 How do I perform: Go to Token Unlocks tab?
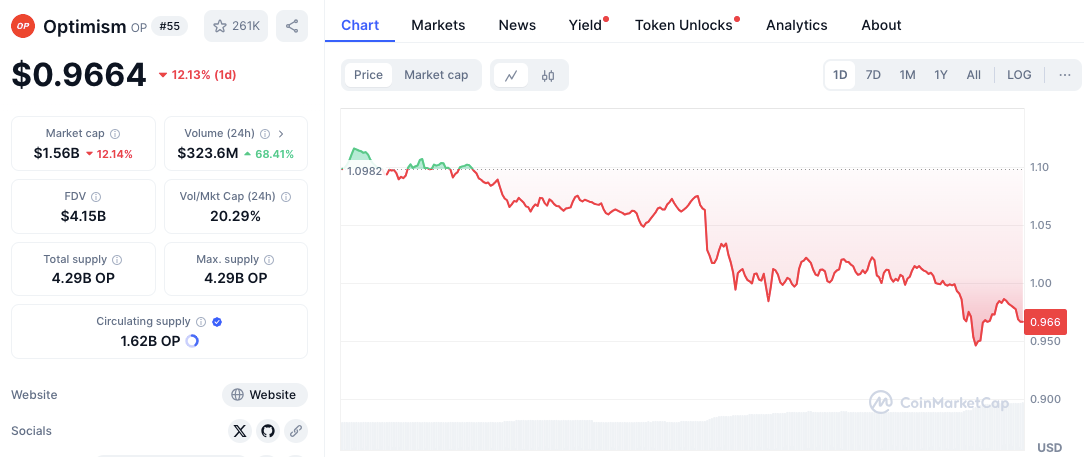tap(684, 25)
